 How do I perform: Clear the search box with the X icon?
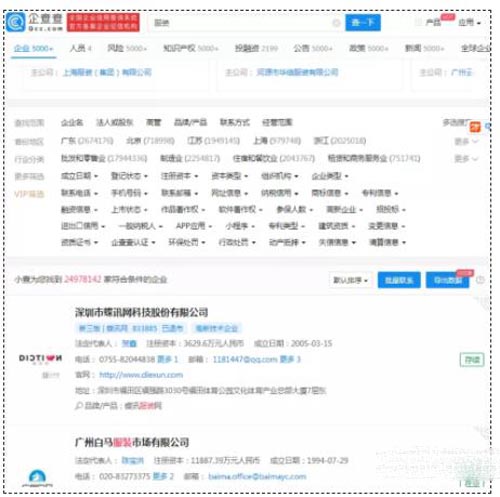click(336, 23)
